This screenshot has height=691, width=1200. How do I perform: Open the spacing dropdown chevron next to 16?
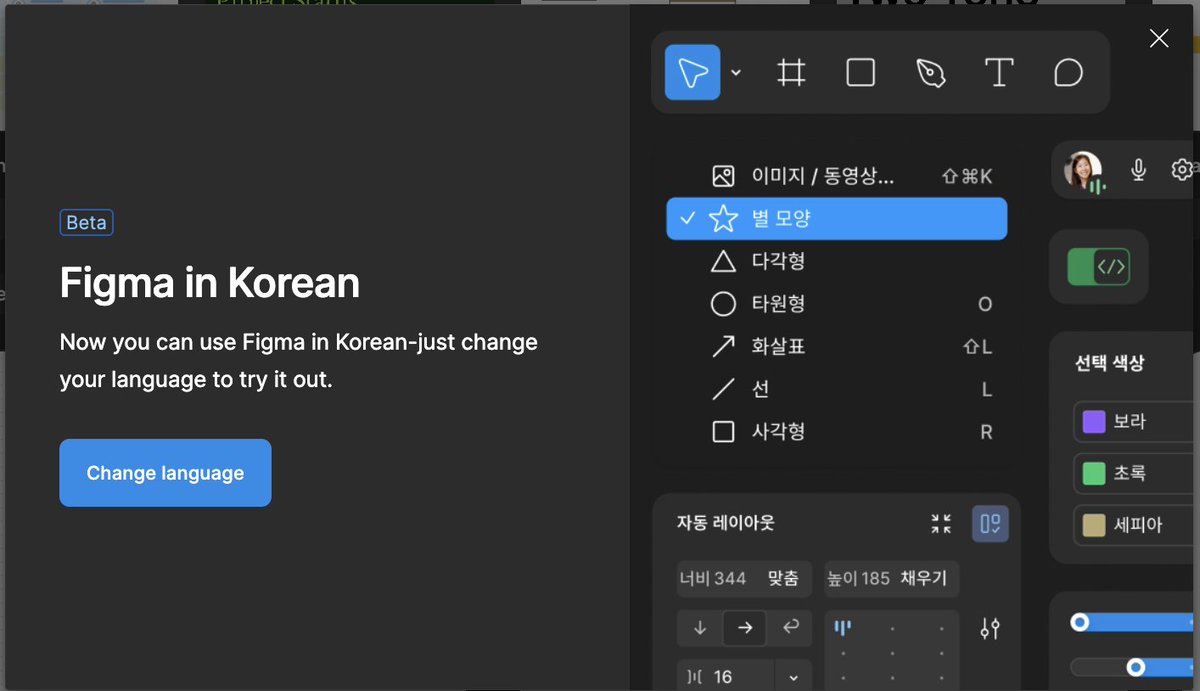[x=794, y=677]
